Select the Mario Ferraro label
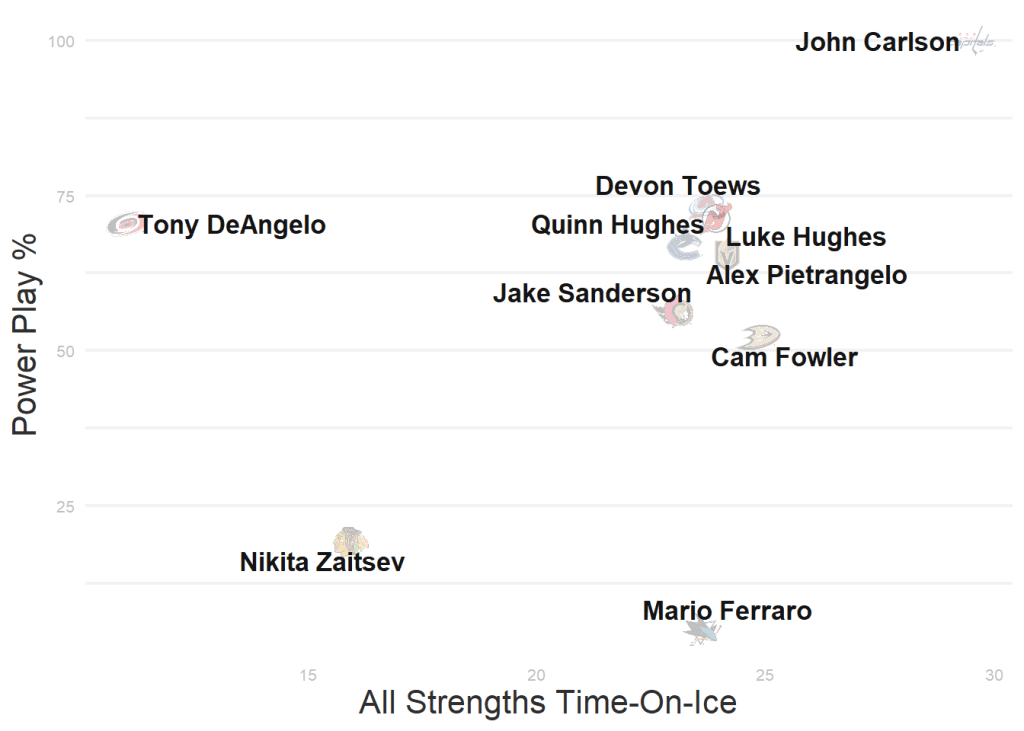The width and height of the screenshot is (1024, 731). click(727, 610)
